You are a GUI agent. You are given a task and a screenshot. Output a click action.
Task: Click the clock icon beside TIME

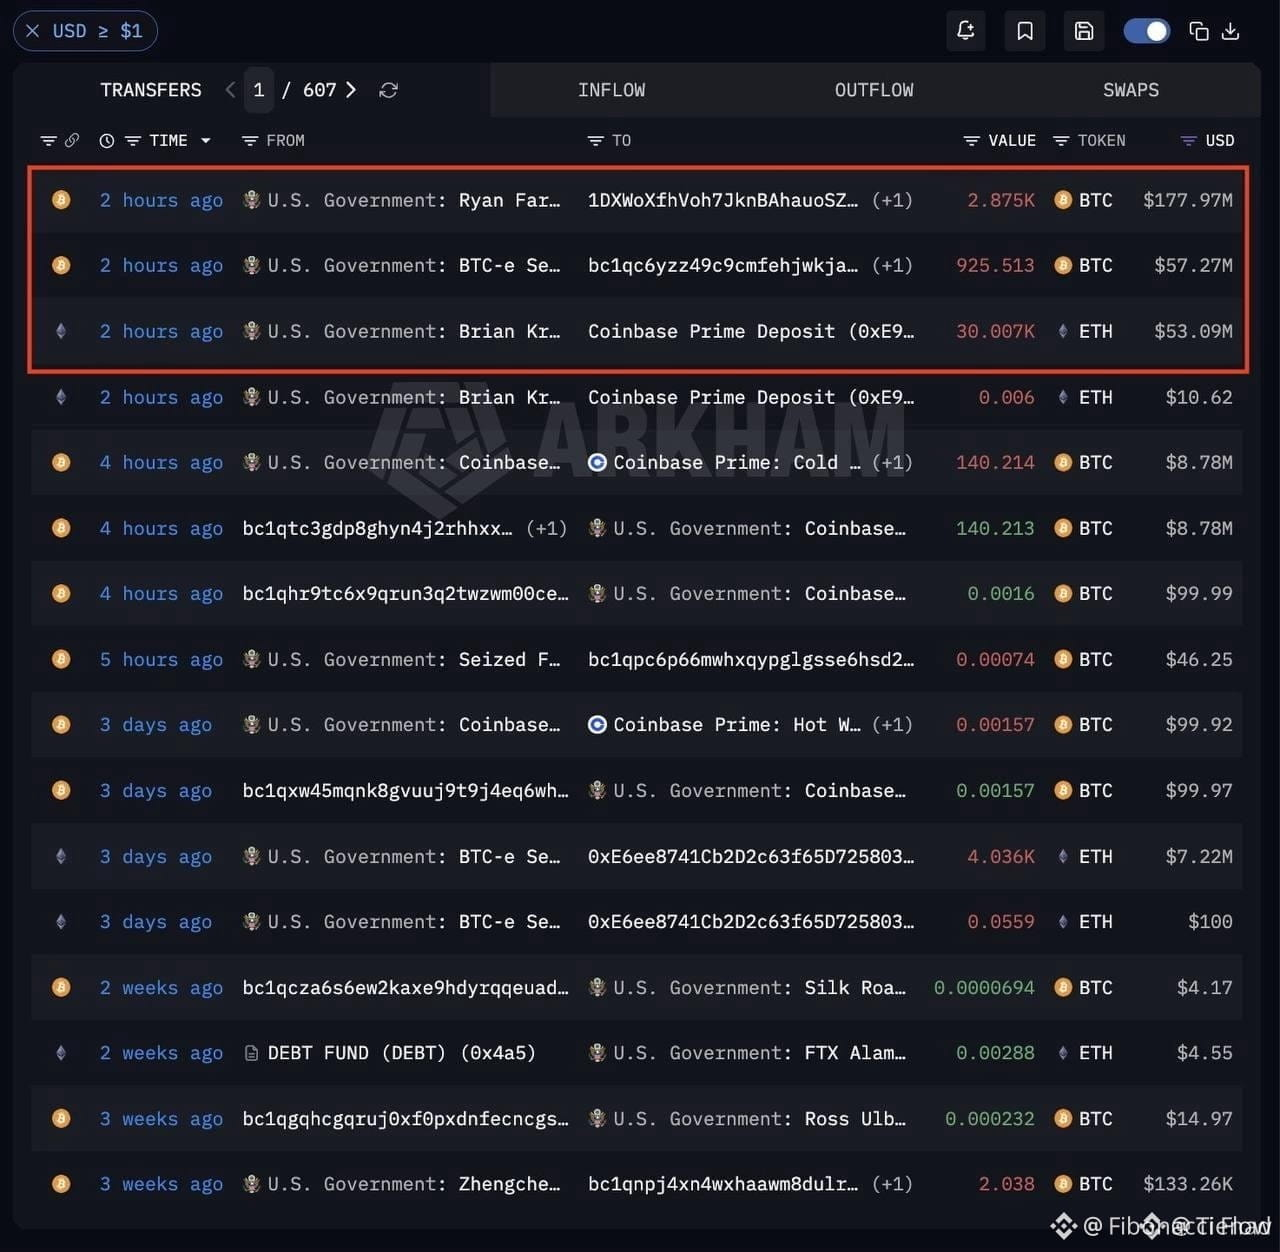[x=107, y=141]
